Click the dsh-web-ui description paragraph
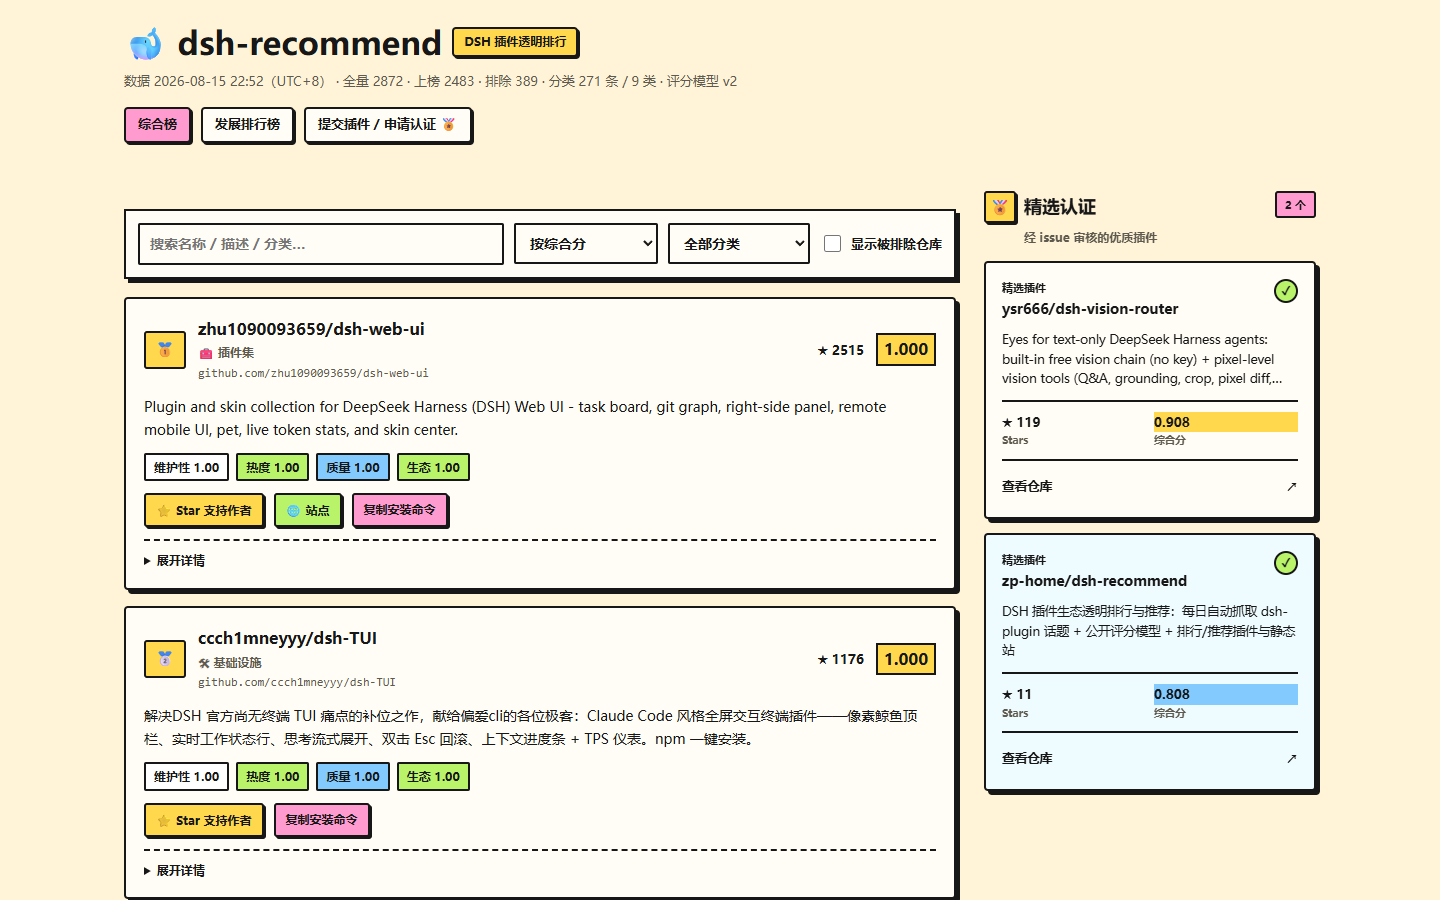Viewport: 1440px width, 900px height. [x=515, y=419]
